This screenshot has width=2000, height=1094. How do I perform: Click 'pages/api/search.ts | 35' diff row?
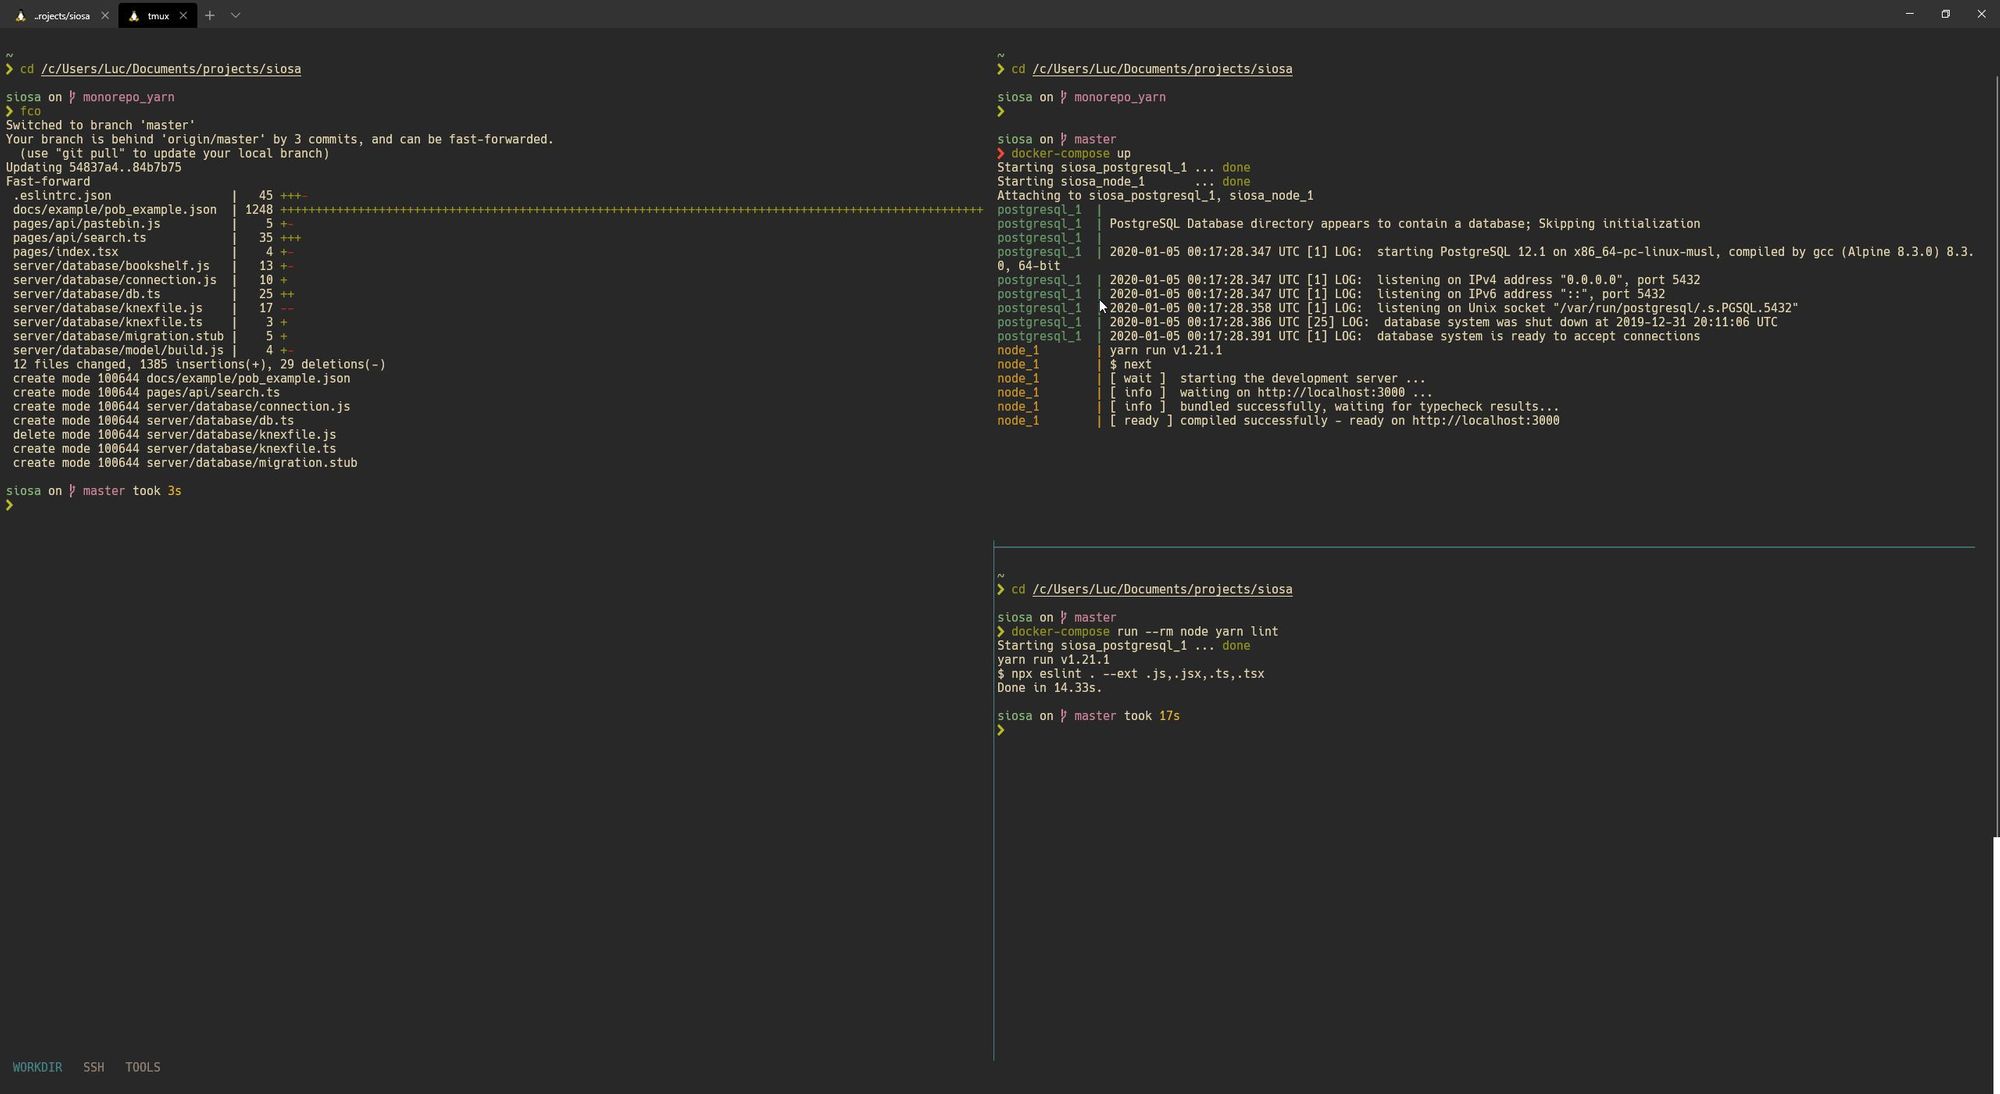[x=156, y=238]
